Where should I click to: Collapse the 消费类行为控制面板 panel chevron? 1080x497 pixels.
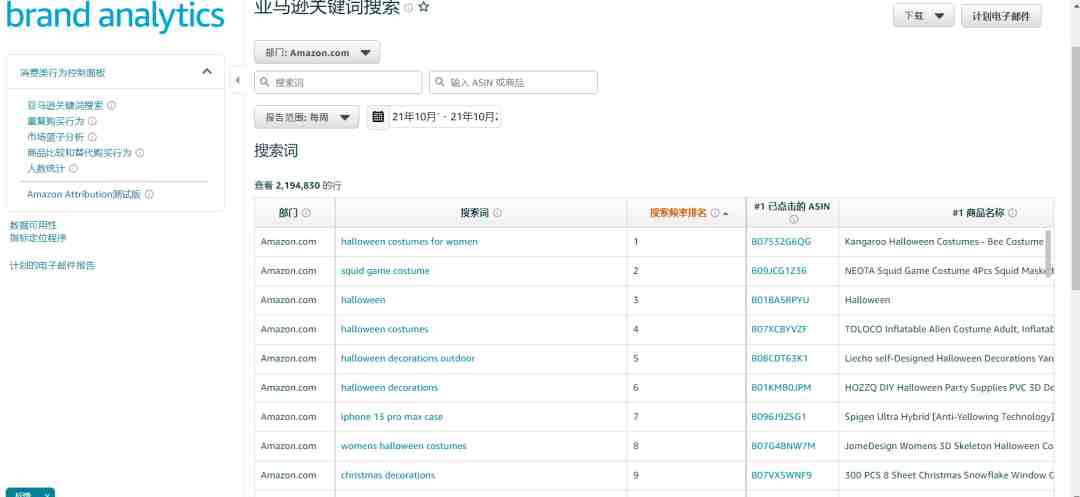(x=207, y=72)
